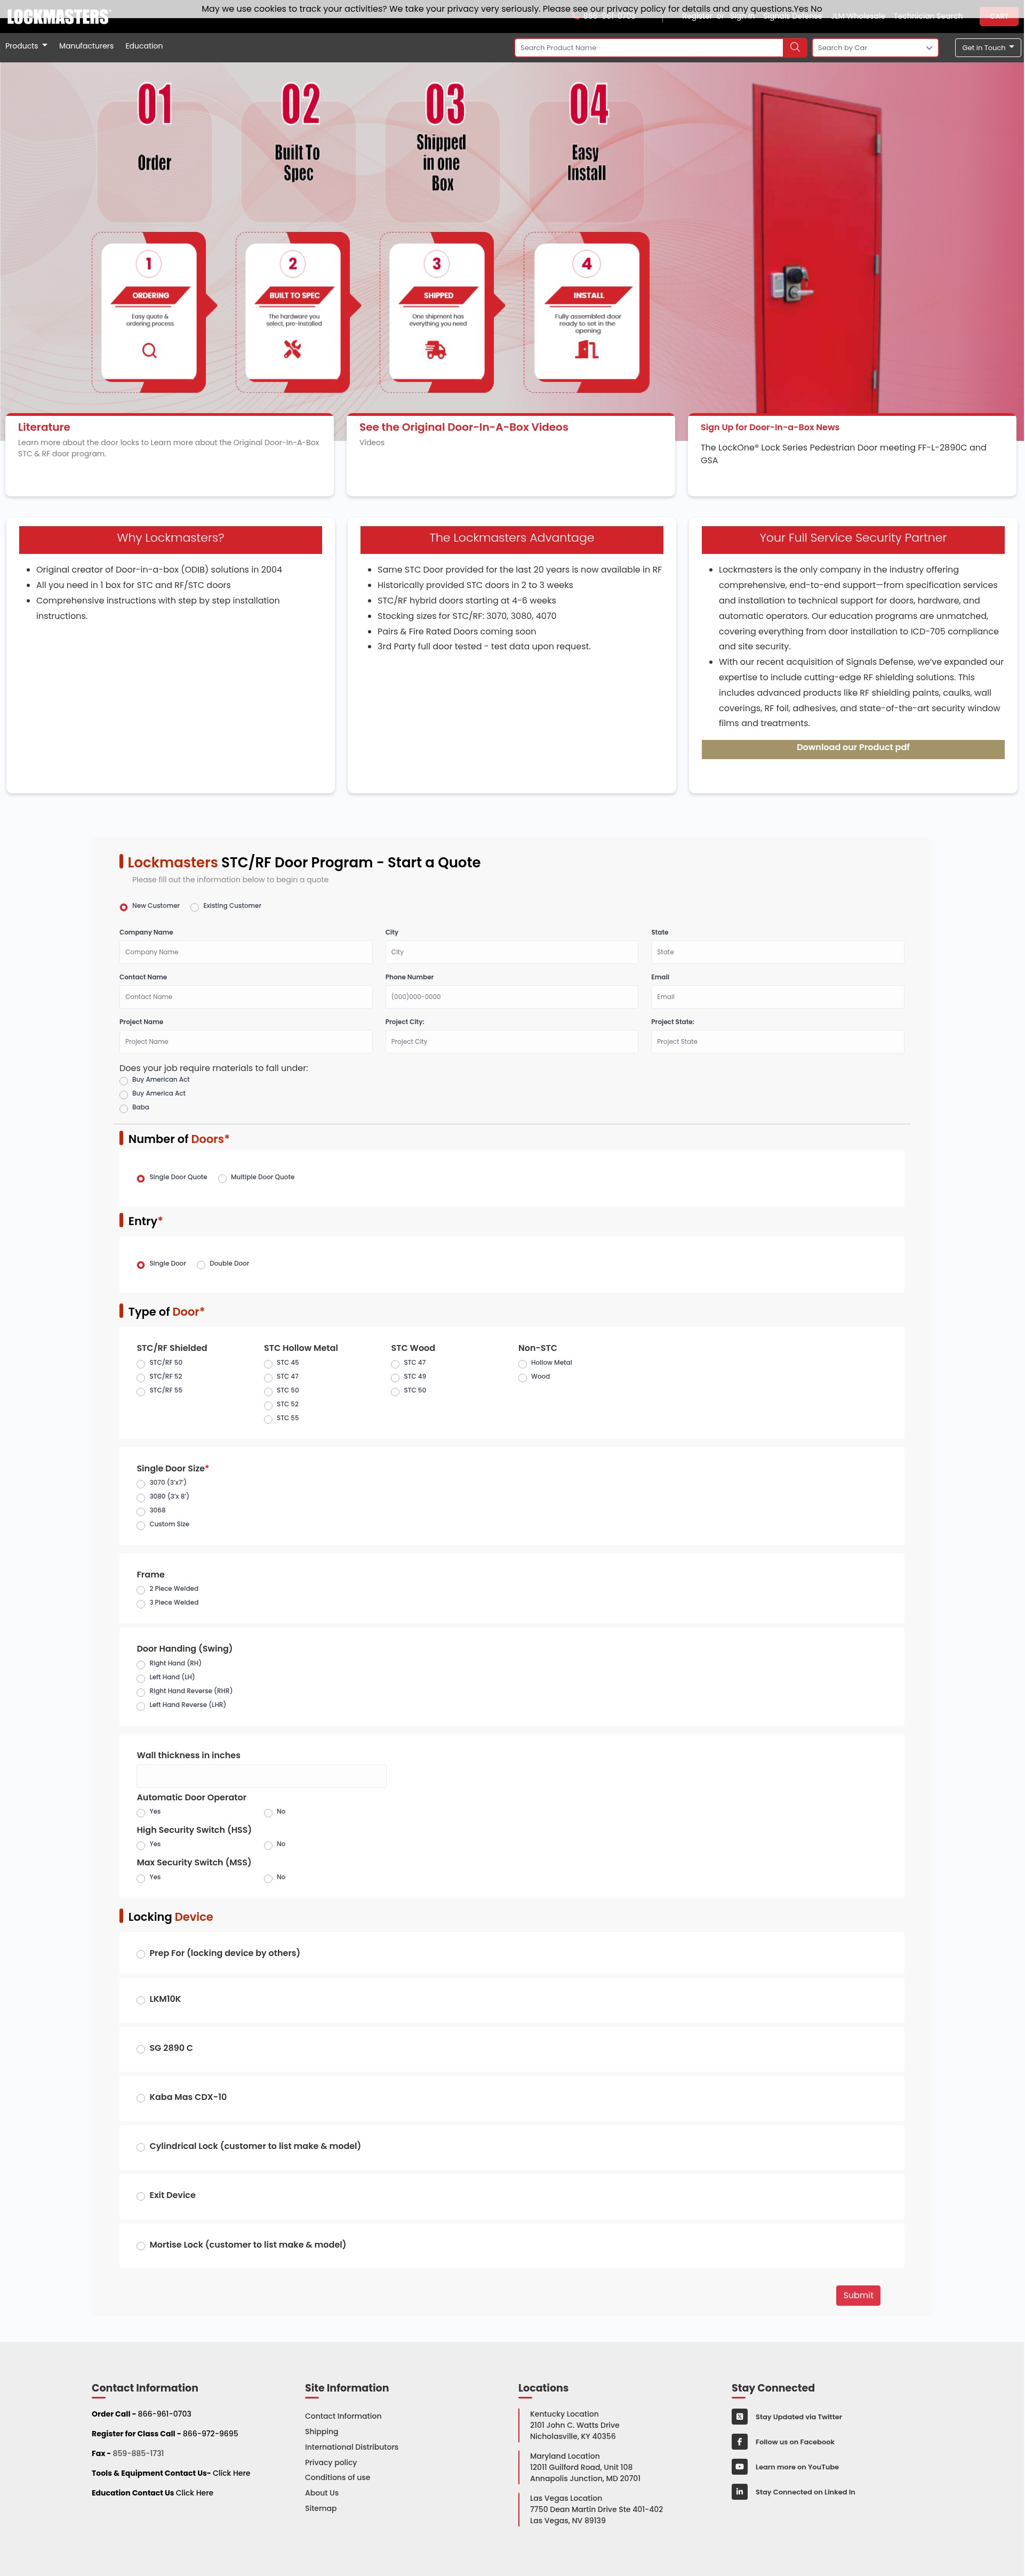Select Wood under Non-STC
The width and height of the screenshot is (1025, 2576).
(x=522, y=1378)
